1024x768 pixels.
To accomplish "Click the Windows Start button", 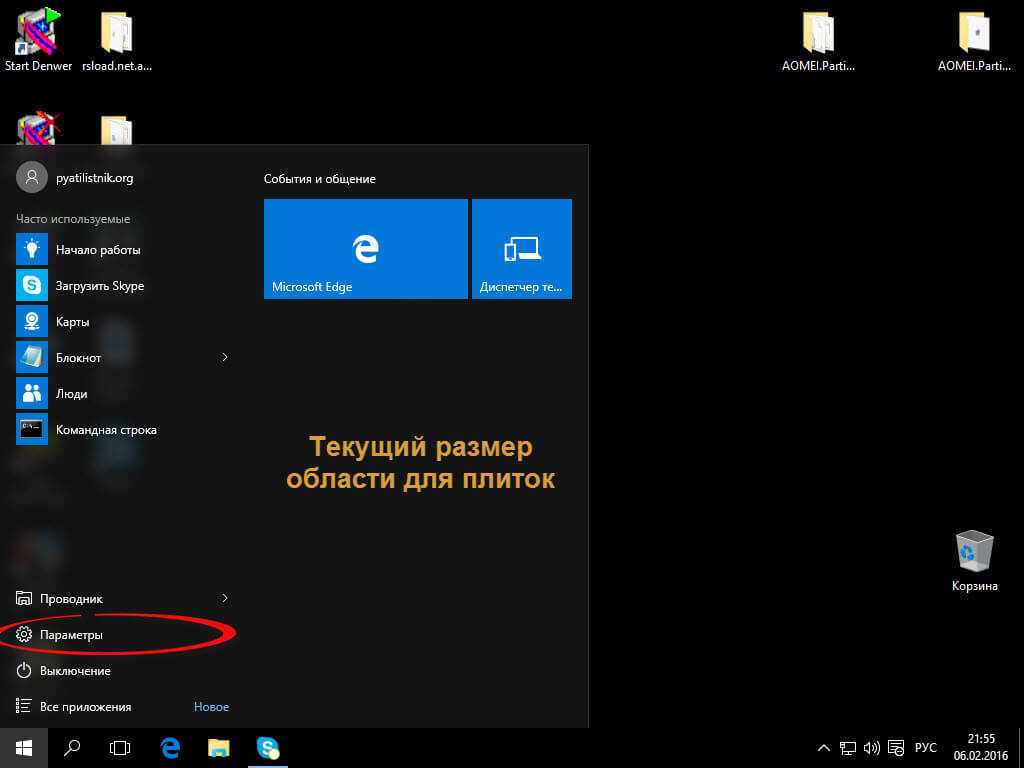I will click(x=24, y=747).
